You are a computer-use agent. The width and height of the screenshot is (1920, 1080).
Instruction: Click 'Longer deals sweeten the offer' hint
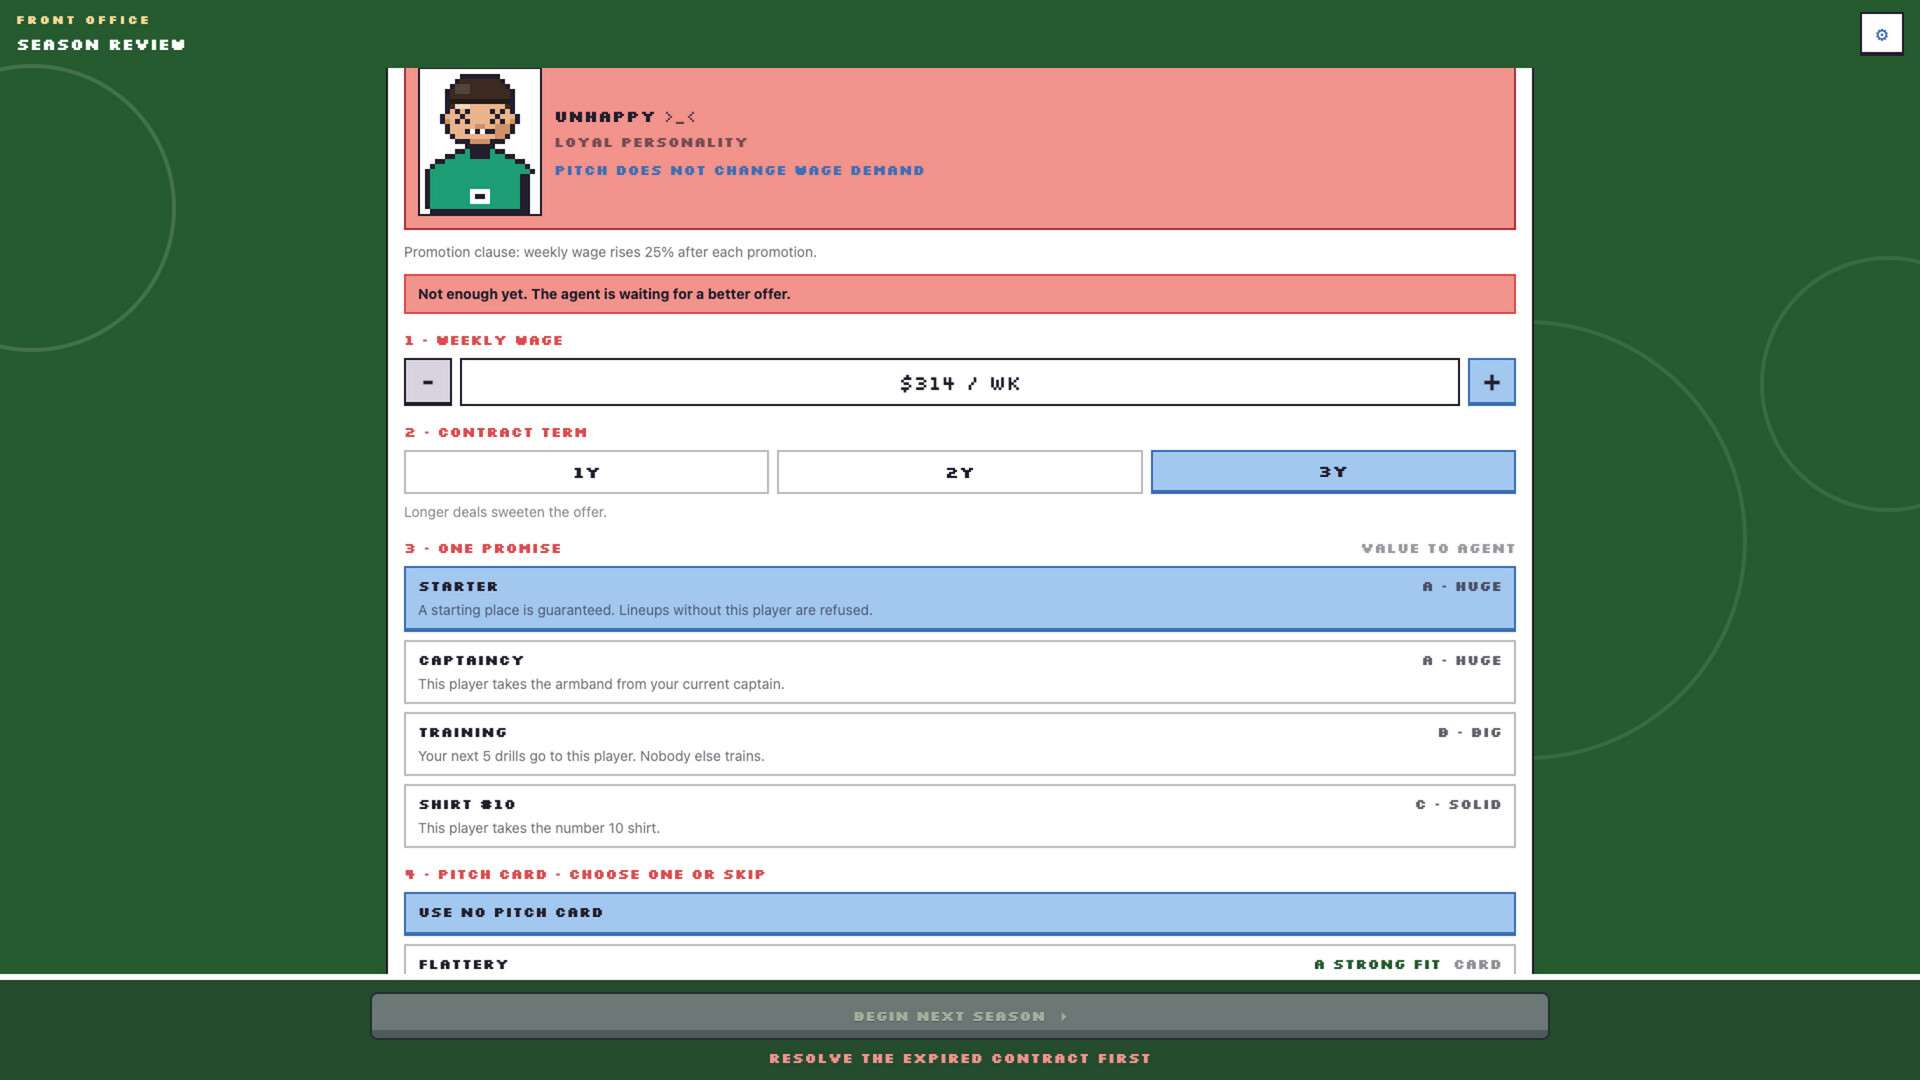click(505, 512)
